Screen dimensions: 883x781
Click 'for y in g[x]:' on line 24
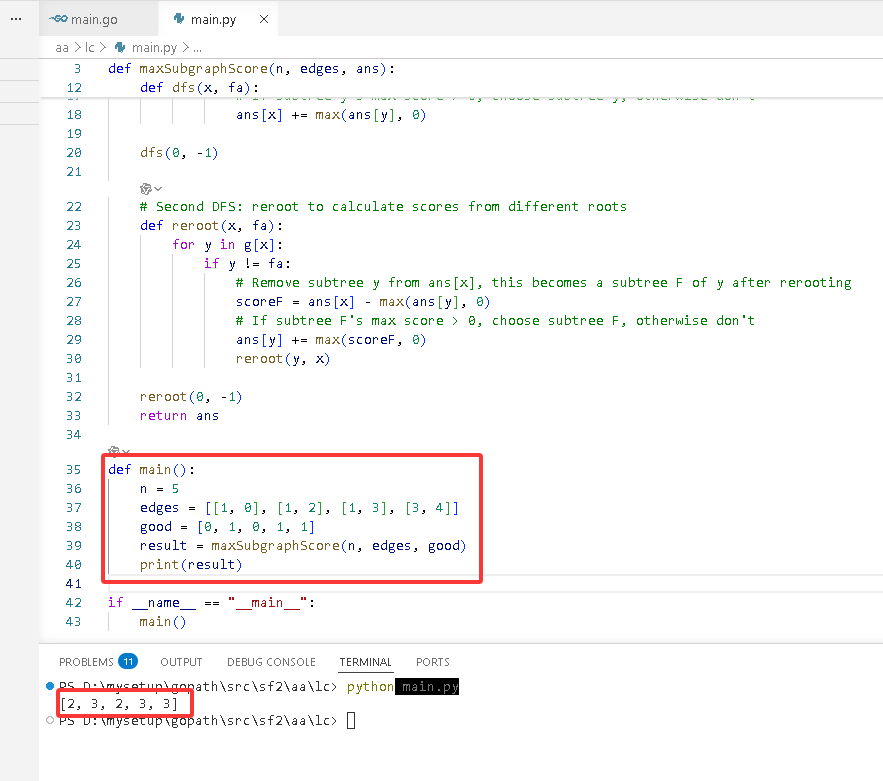click(x=228, y=245)
